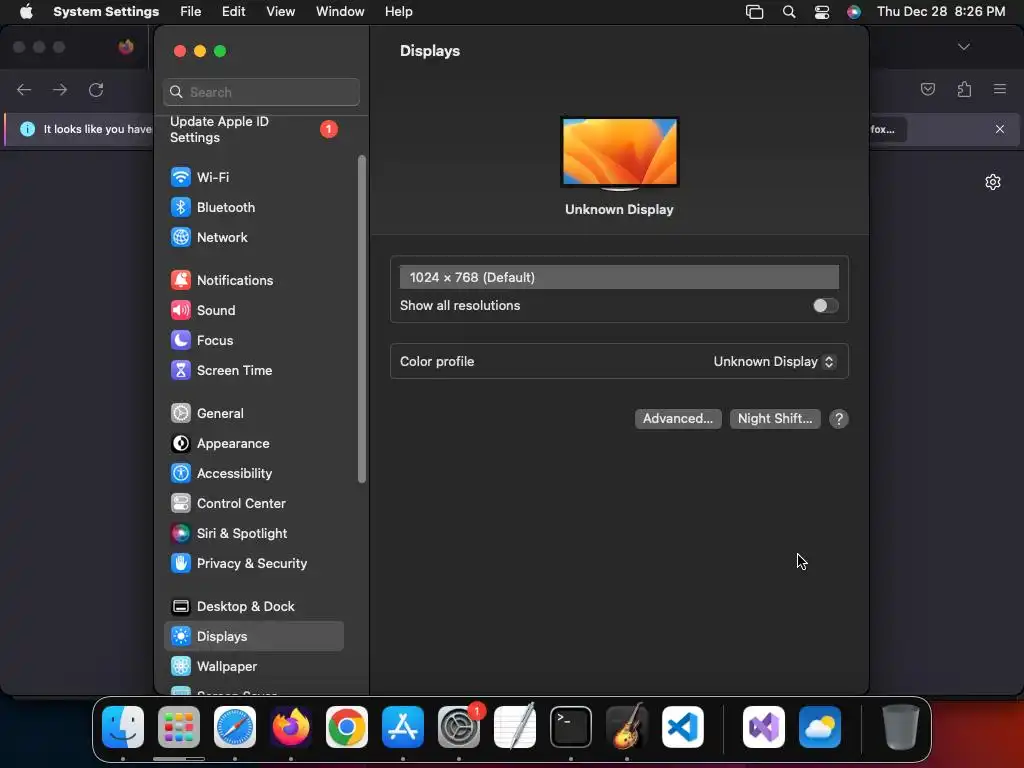Screen dimensions: 1024x768
Task: Launch Finder from the Dock
Action: coord(123,727)
